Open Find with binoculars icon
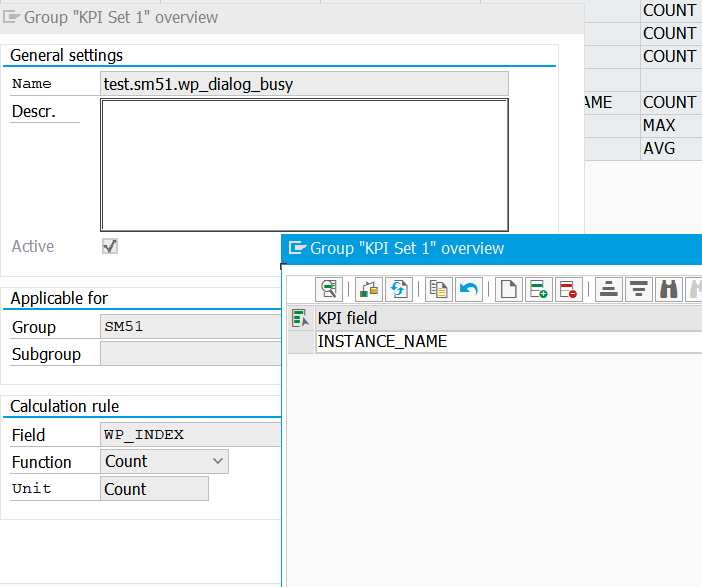The width and height of the screenshot is (702, 587). tap(668, 290)
